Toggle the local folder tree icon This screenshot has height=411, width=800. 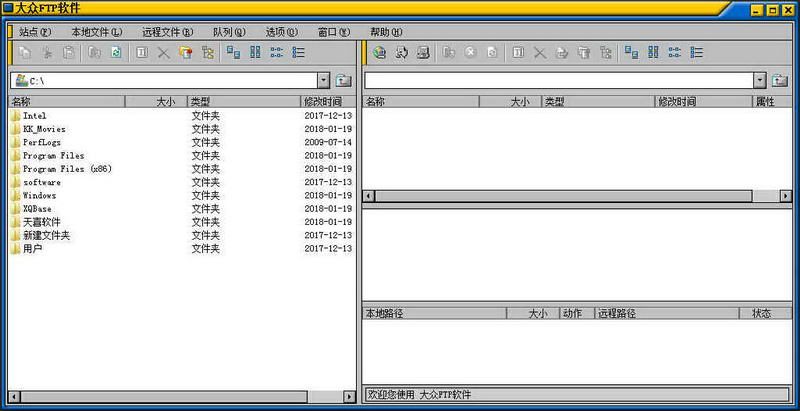[208, 53]
